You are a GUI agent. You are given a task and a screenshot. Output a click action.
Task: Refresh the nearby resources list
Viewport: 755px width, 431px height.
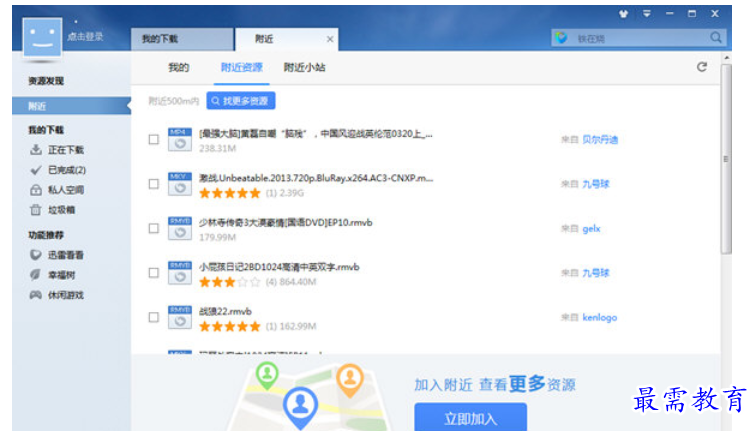point(702,67)
